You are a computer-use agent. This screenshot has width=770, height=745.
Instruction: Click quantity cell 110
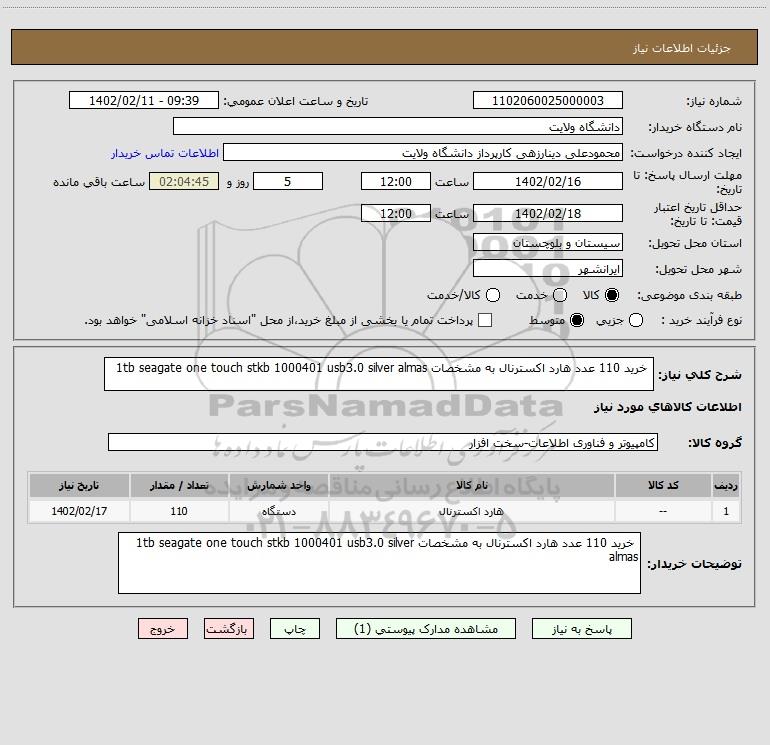[179, 511]
